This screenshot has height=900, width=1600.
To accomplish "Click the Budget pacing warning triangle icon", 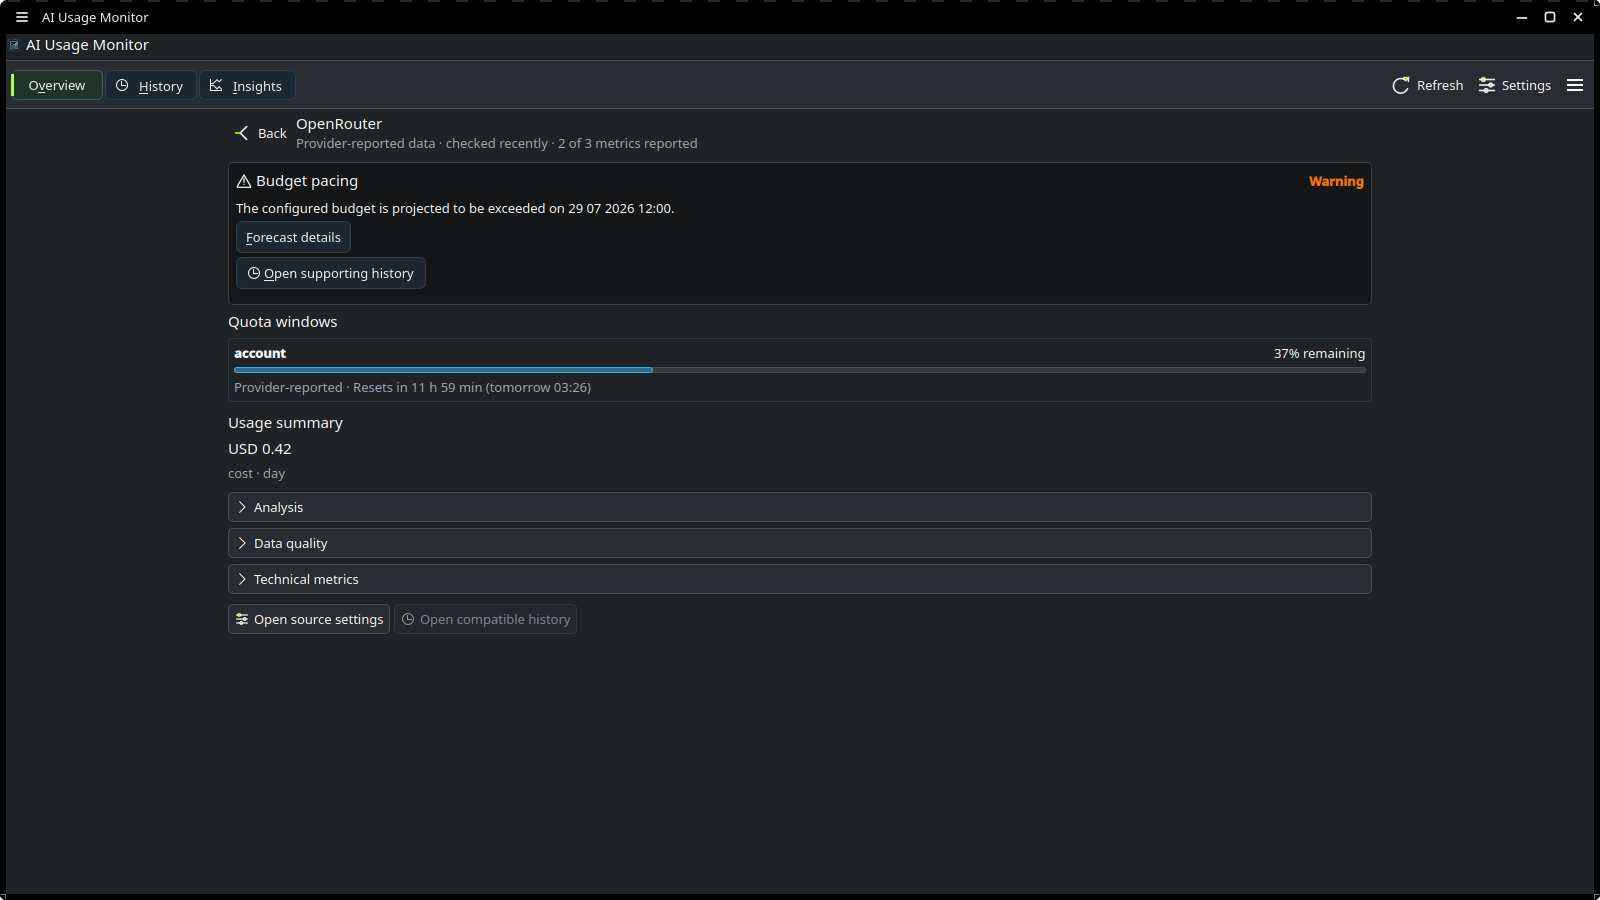I will pyautogui.click(x=244, y=181).
